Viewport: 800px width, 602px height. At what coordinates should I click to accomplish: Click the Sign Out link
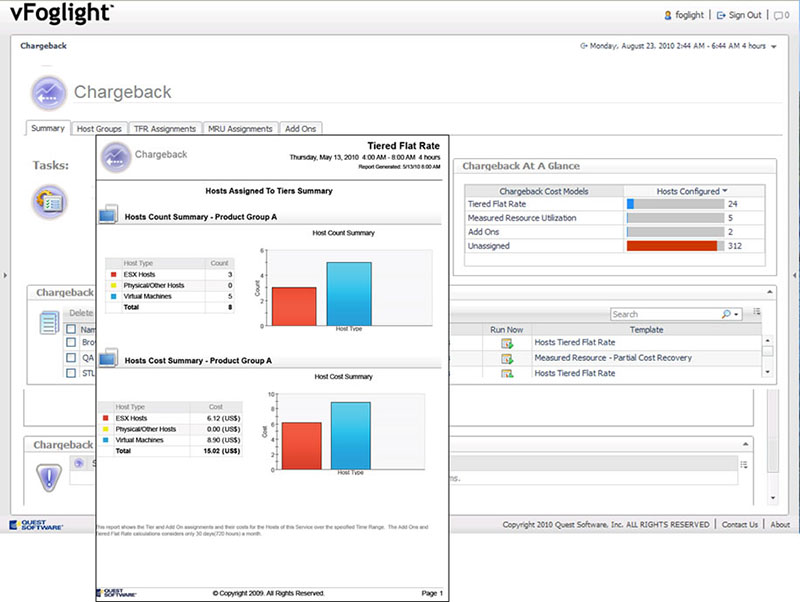coord(744,15)
